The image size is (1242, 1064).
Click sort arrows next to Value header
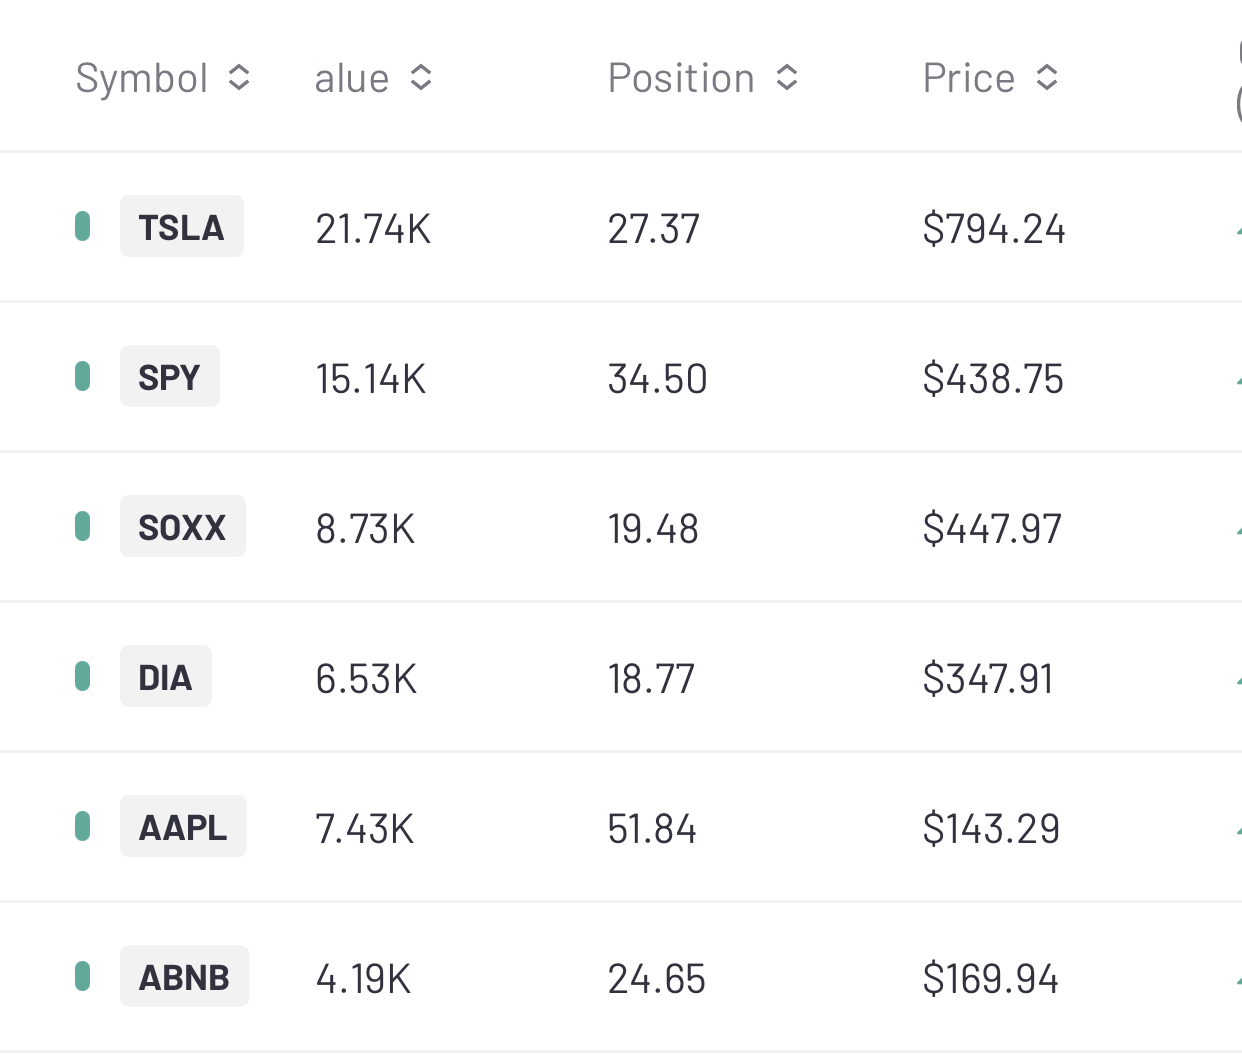[421, 78]
